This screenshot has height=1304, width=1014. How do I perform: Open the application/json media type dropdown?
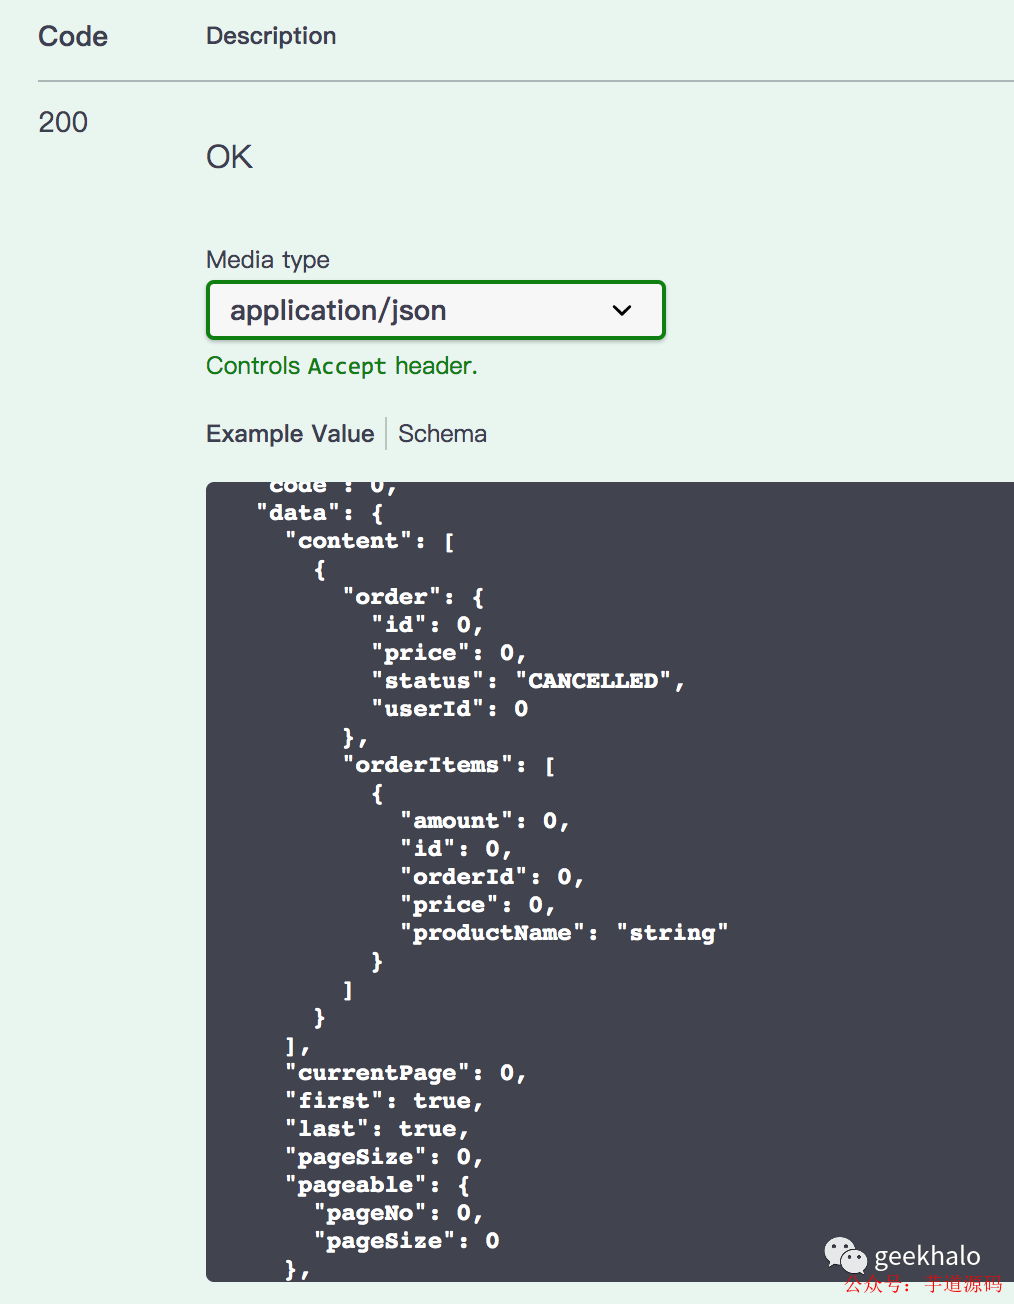pos(436,310)
